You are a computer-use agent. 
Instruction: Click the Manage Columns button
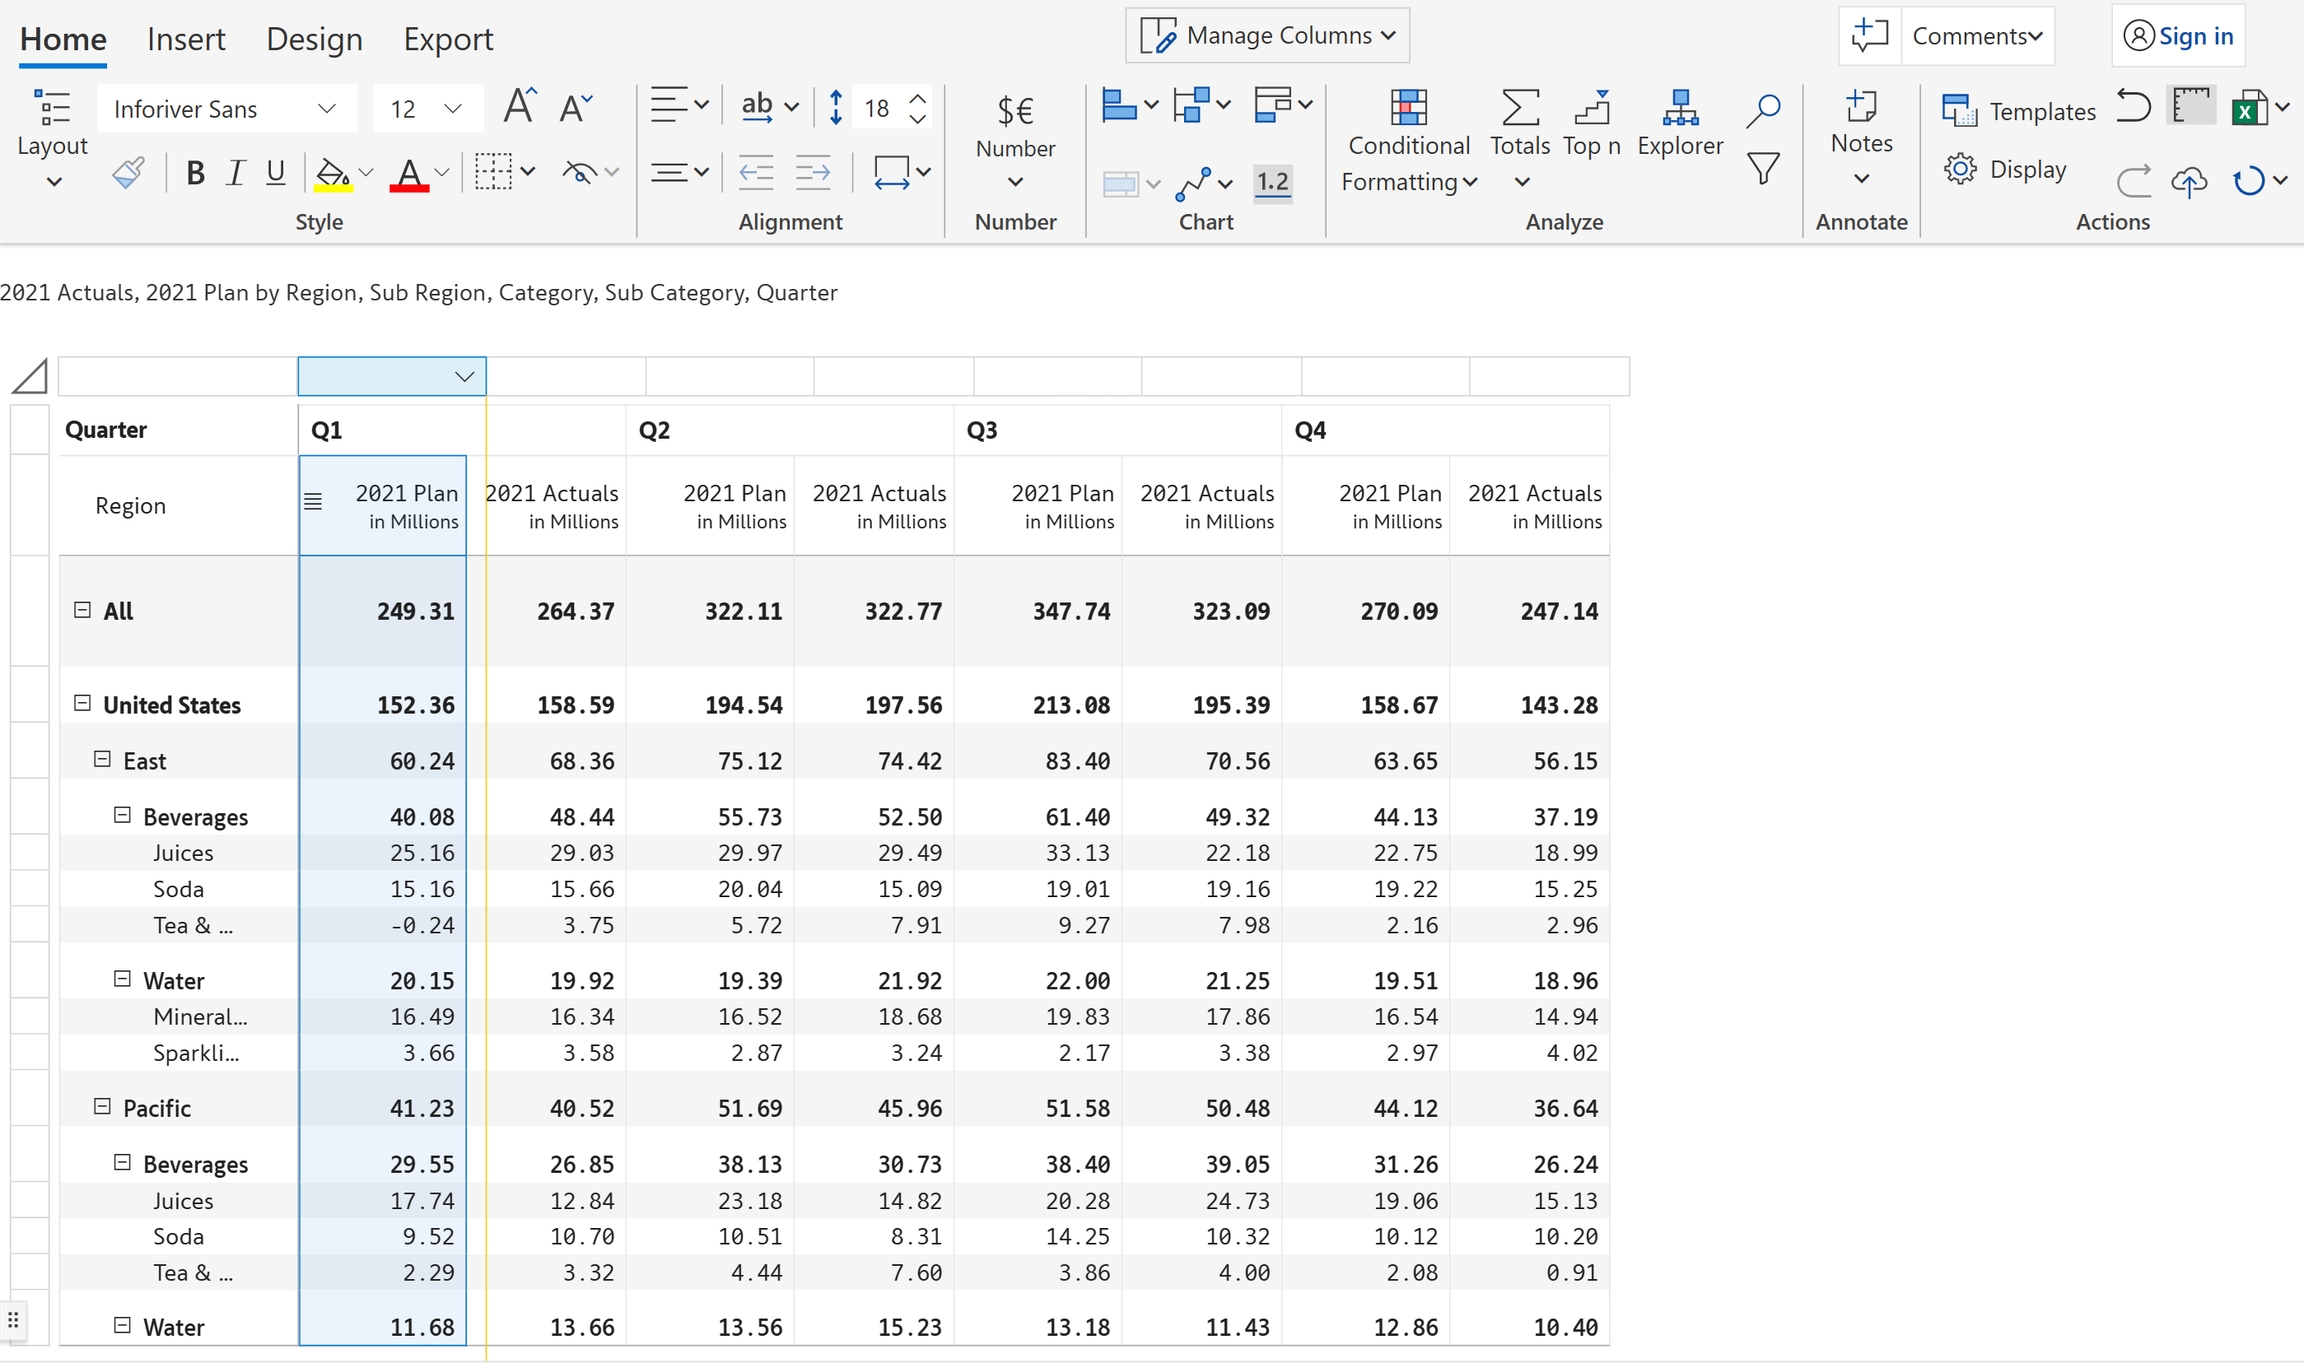(x=1267, y=36)
